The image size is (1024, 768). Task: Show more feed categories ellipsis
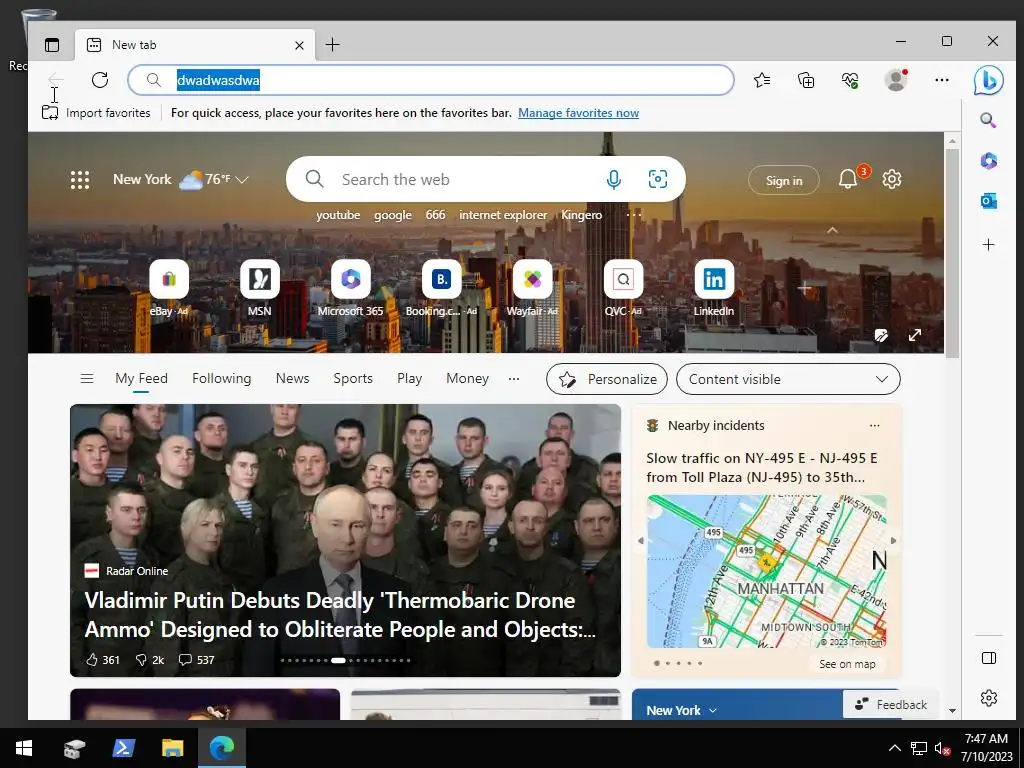click(514, 379)
